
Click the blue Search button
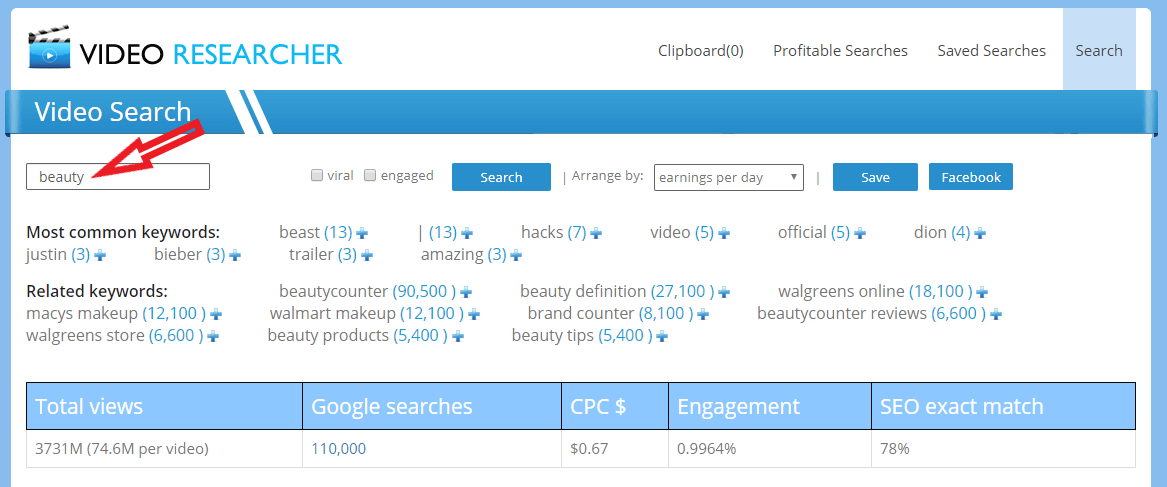click(502, 177)
